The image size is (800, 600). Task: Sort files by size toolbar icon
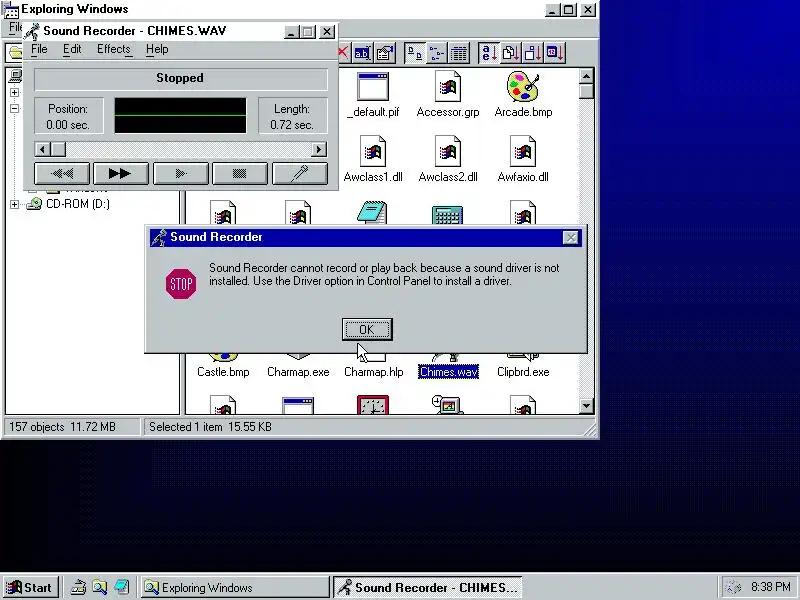pyautogui.click(x=533, y=53)
